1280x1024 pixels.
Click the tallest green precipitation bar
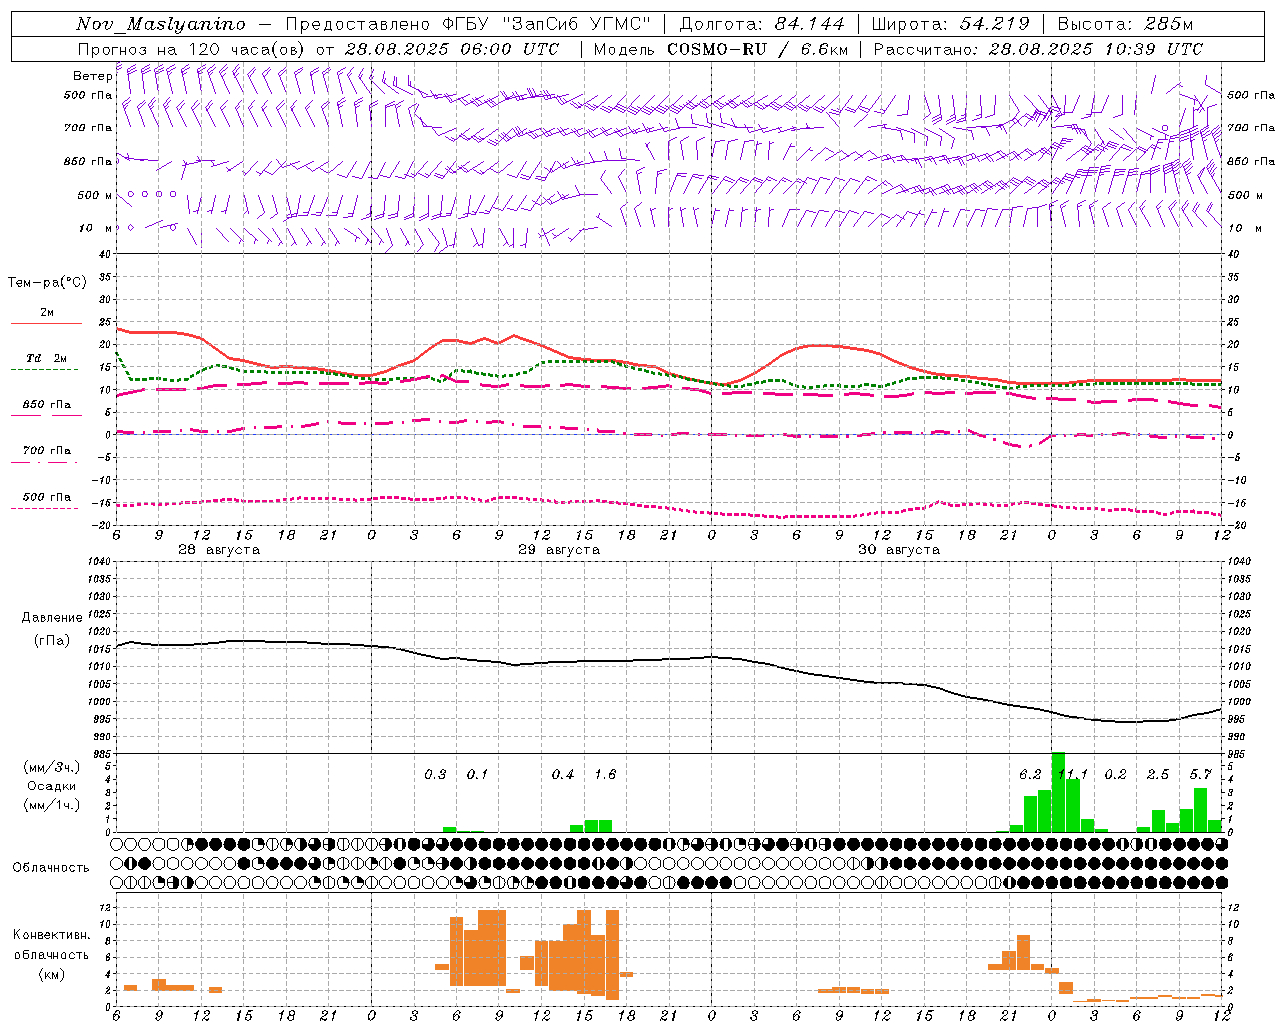(1058, 792)
